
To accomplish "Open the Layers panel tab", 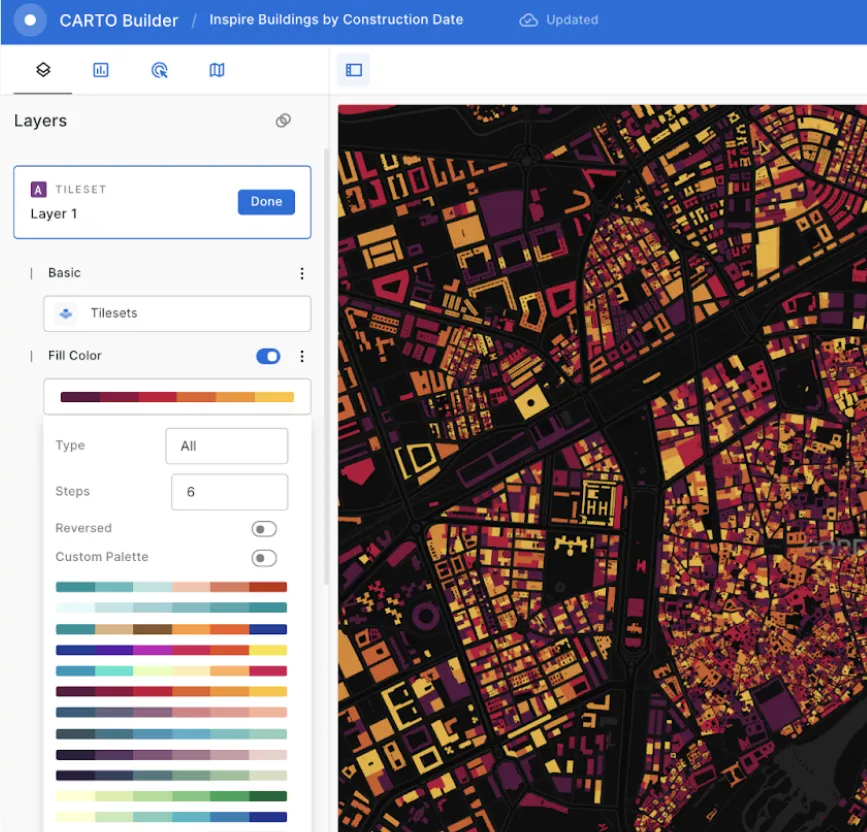I will 42,69.
